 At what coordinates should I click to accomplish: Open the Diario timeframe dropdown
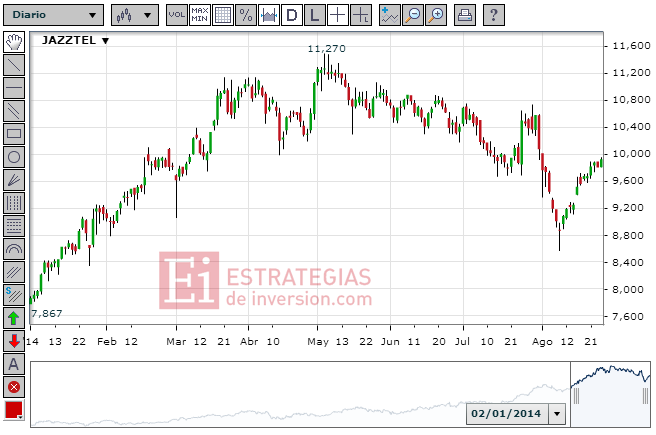point(53,15)
